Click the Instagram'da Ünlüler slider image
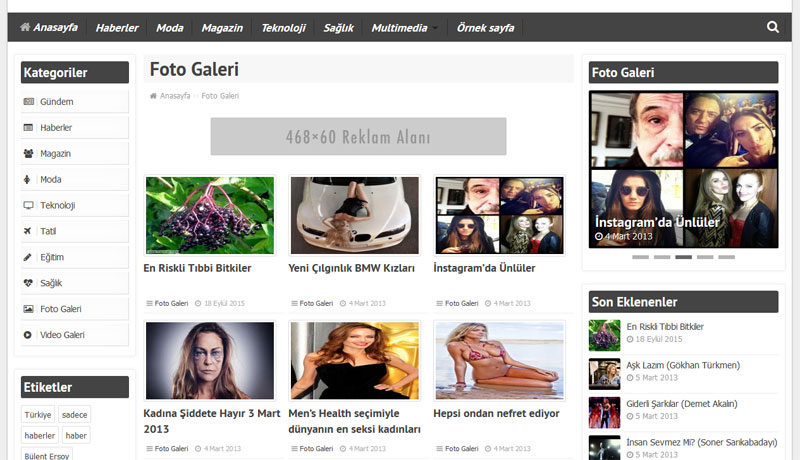This screenshot has width=800, height=460. click(684, 169)
